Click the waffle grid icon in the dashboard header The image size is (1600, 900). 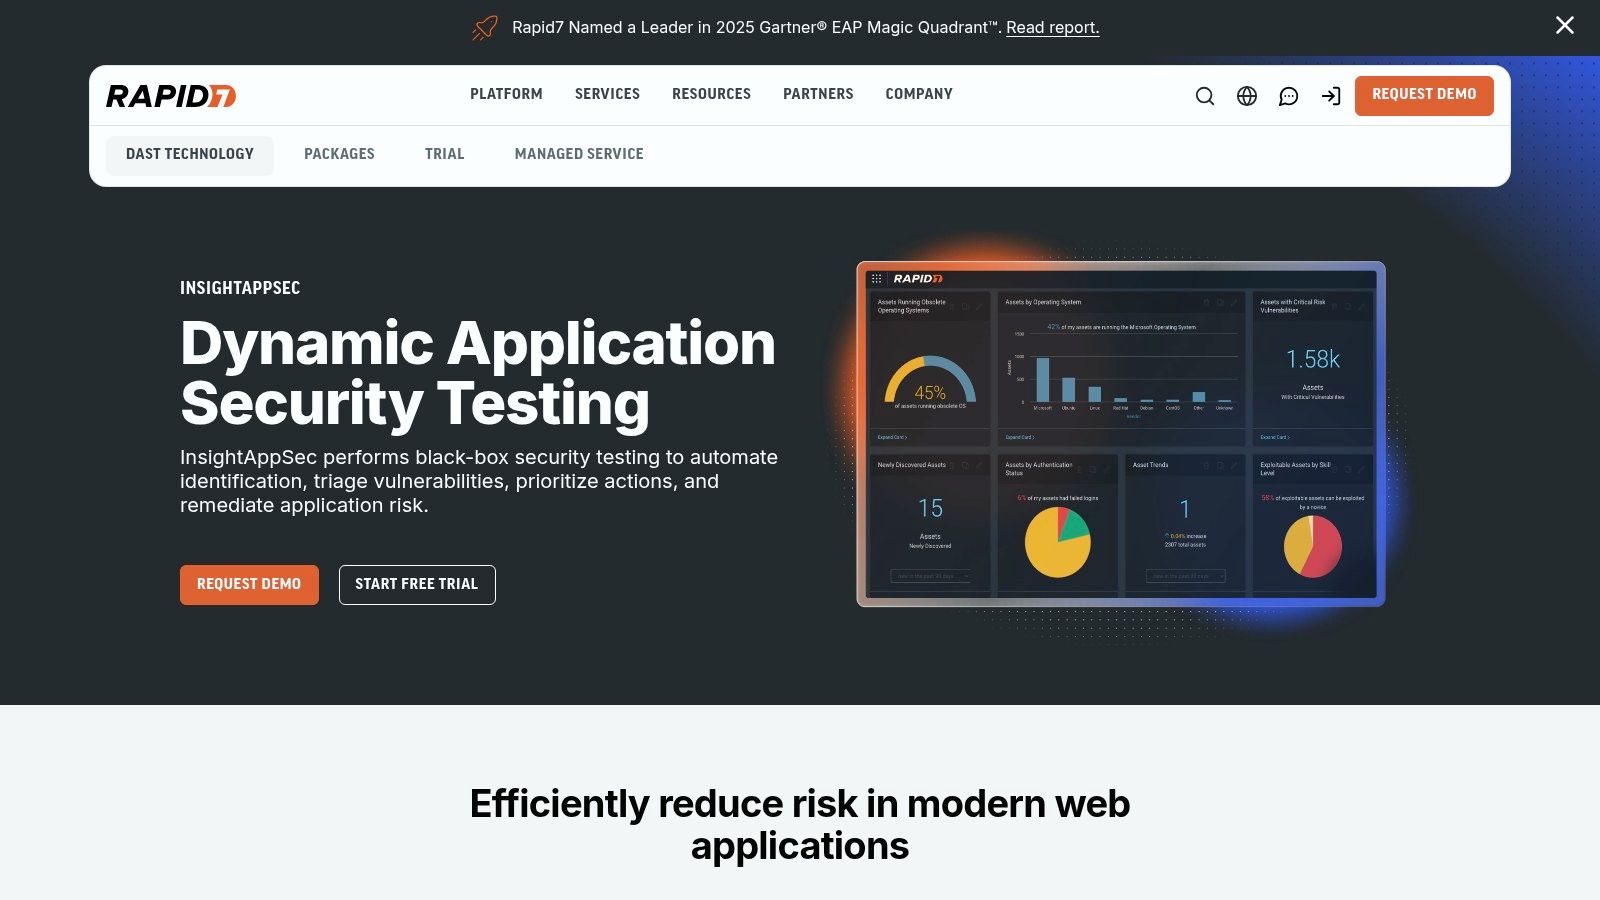tap(876, 278)
